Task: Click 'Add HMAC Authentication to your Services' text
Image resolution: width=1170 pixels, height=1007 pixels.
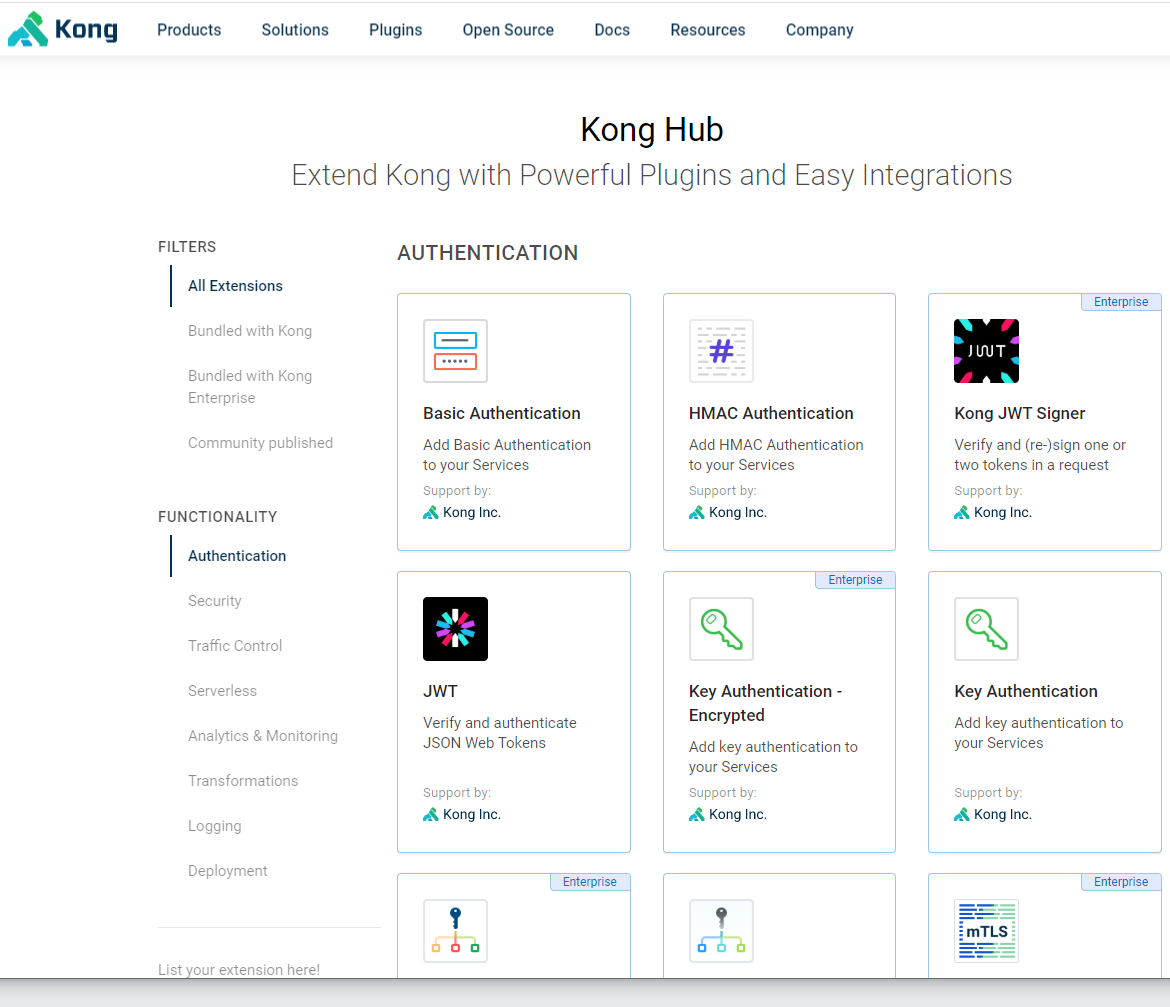Action: pyautogui.click(x=776, y=454)
